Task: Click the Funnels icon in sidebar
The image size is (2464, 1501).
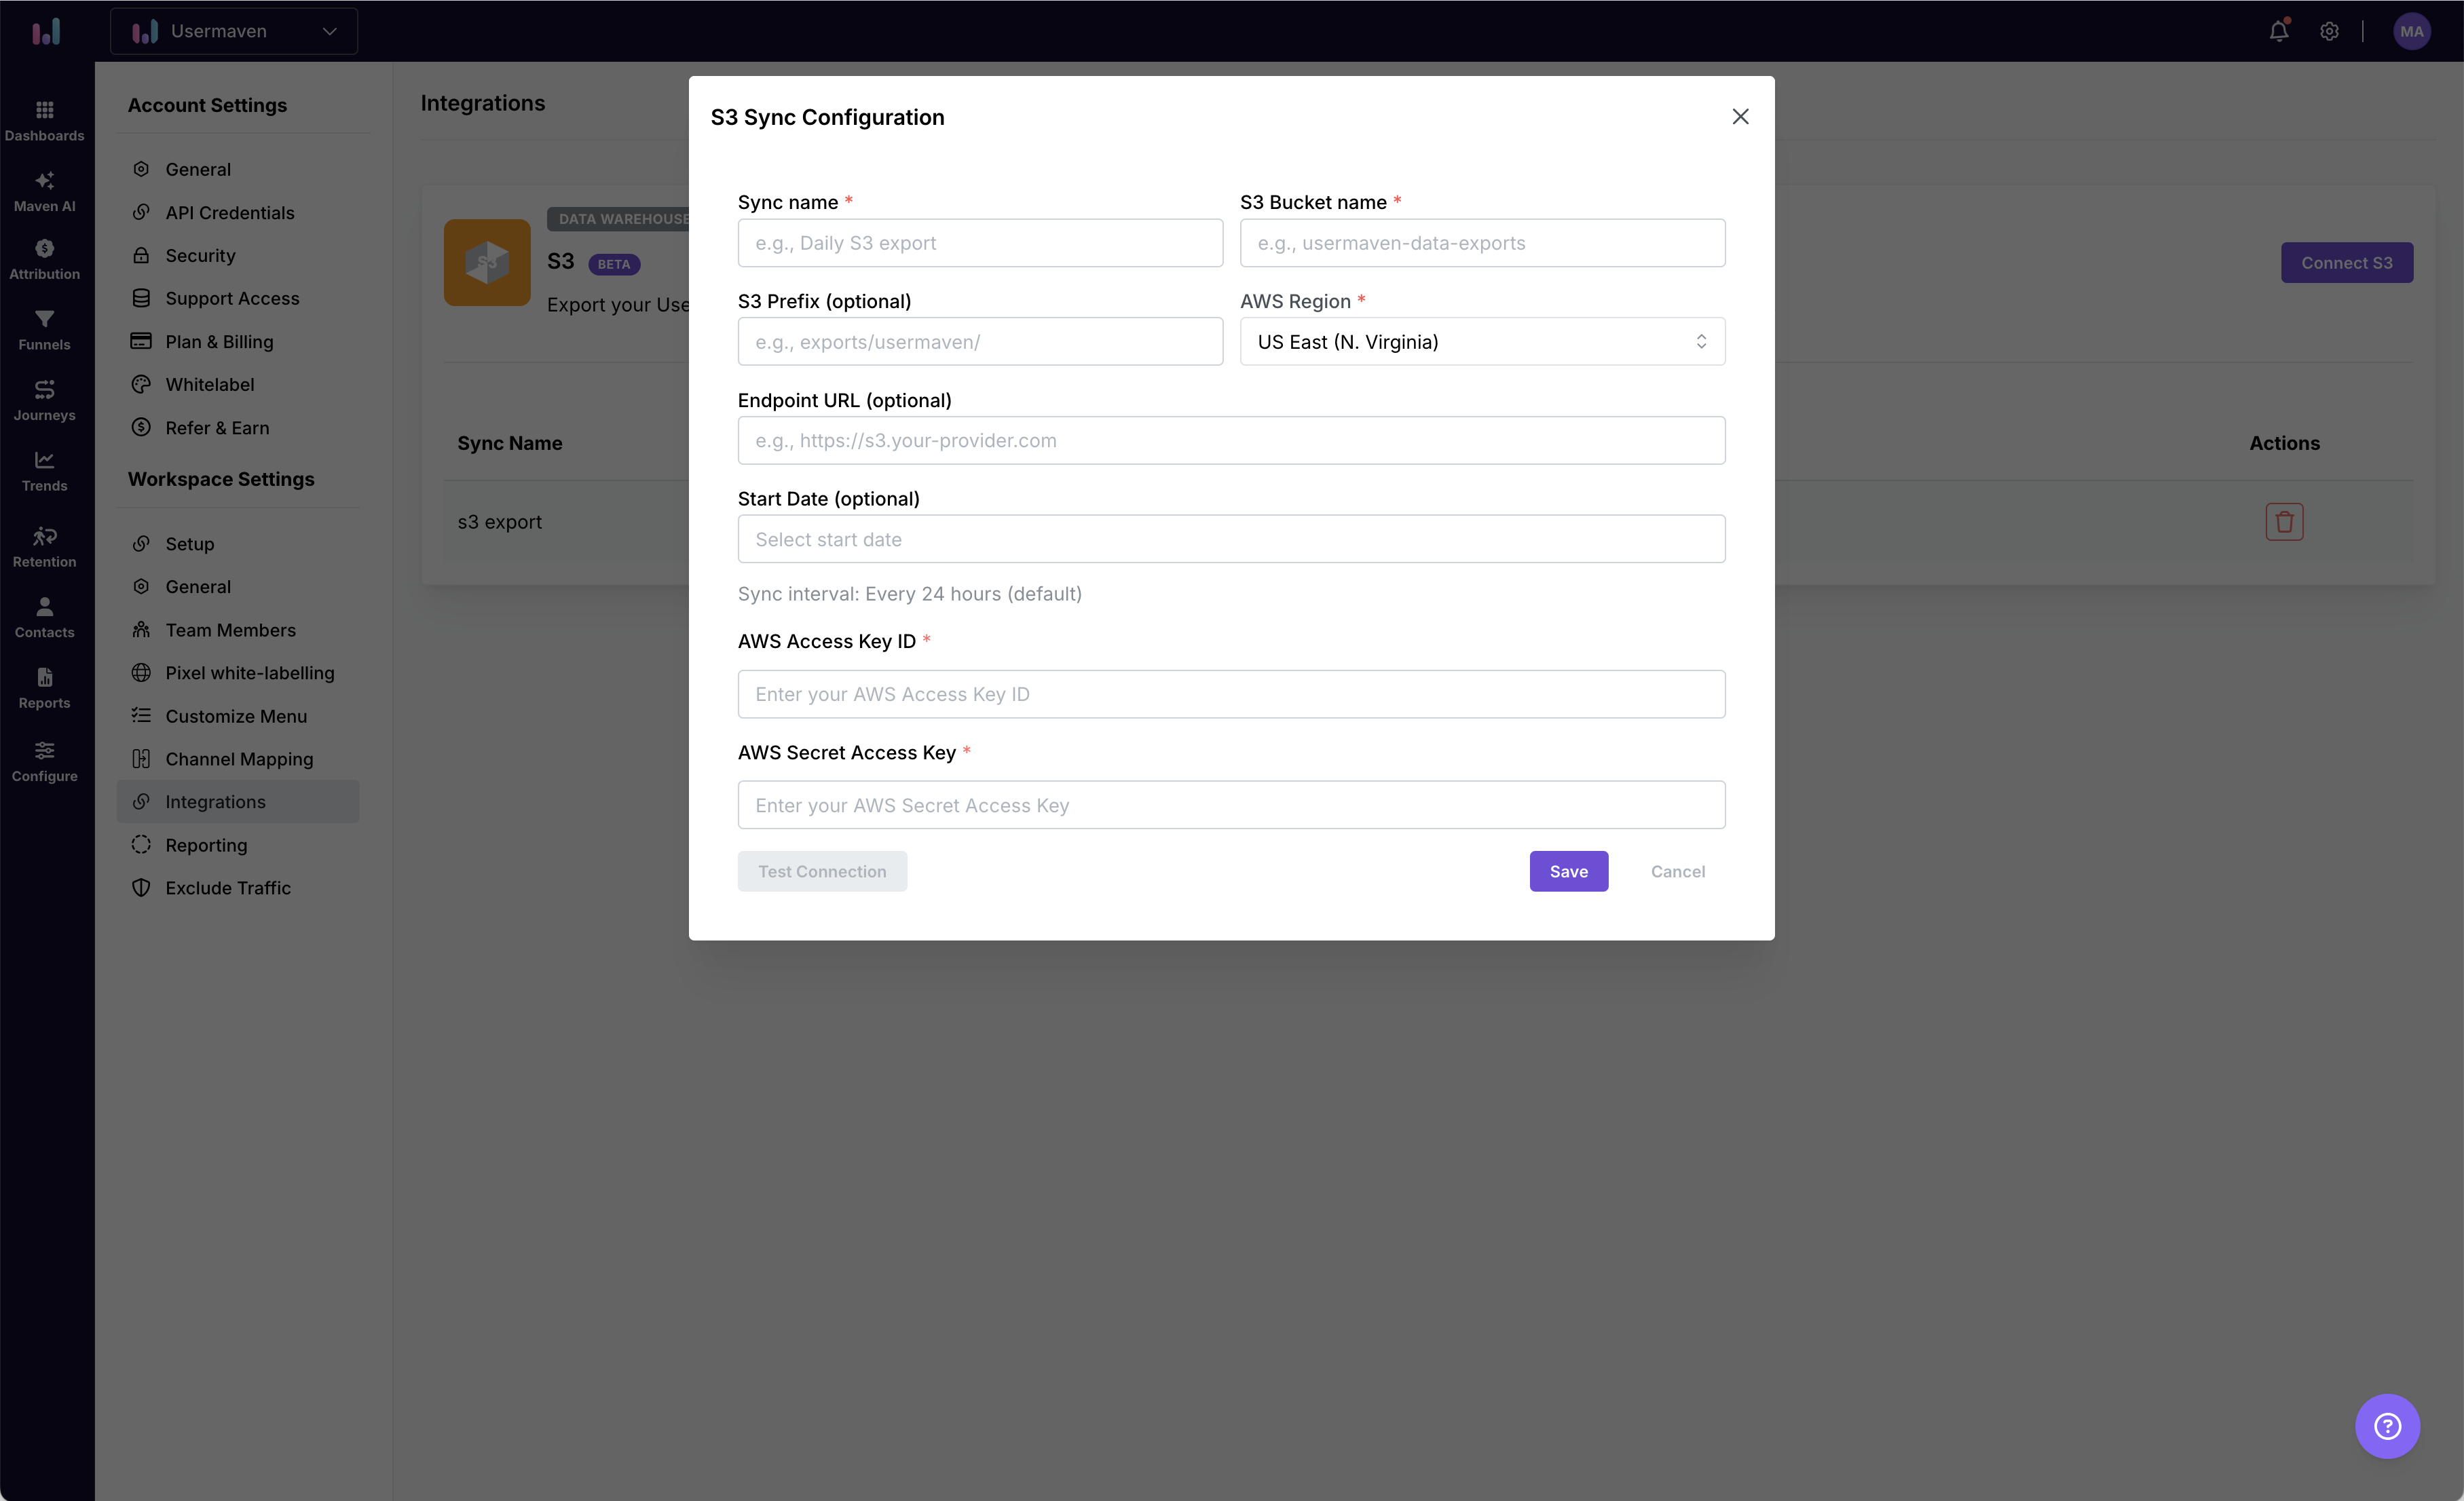Action: (x=44, y=329)
